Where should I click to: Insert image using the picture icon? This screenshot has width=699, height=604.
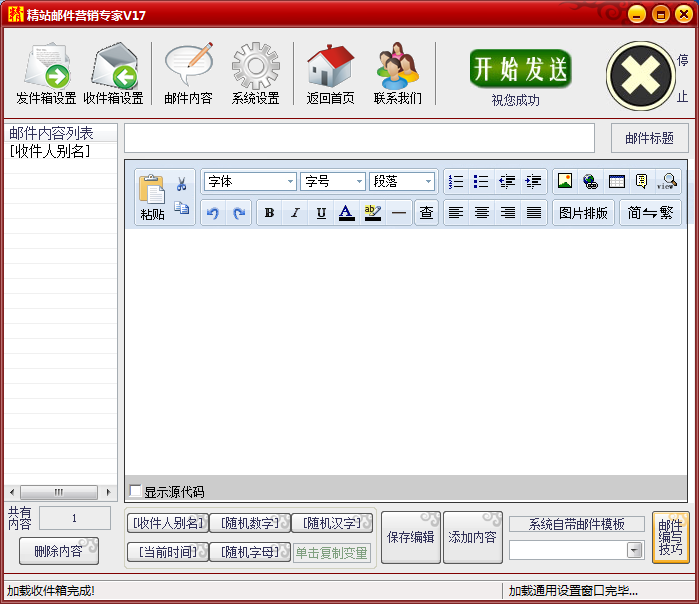(x=565, y=182)
